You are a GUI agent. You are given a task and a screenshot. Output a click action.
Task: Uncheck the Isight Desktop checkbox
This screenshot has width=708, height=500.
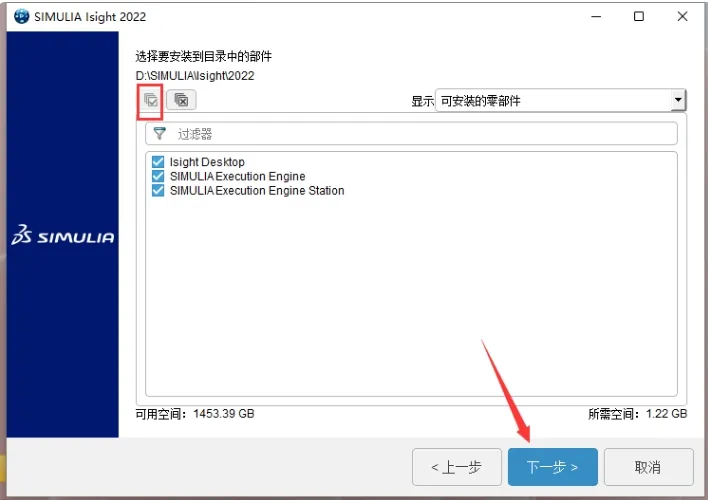click(x=158, y=162)
